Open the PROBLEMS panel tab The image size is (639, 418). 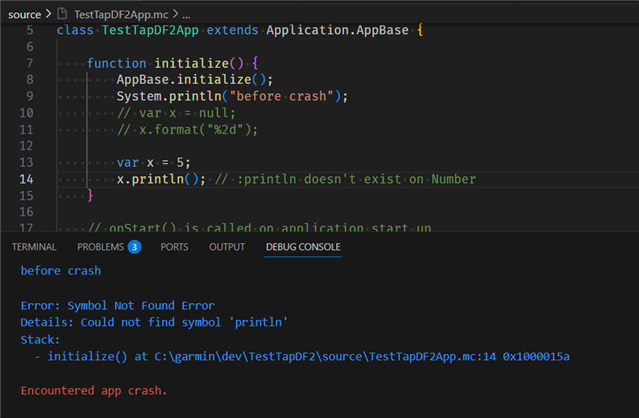click(100, 247)
